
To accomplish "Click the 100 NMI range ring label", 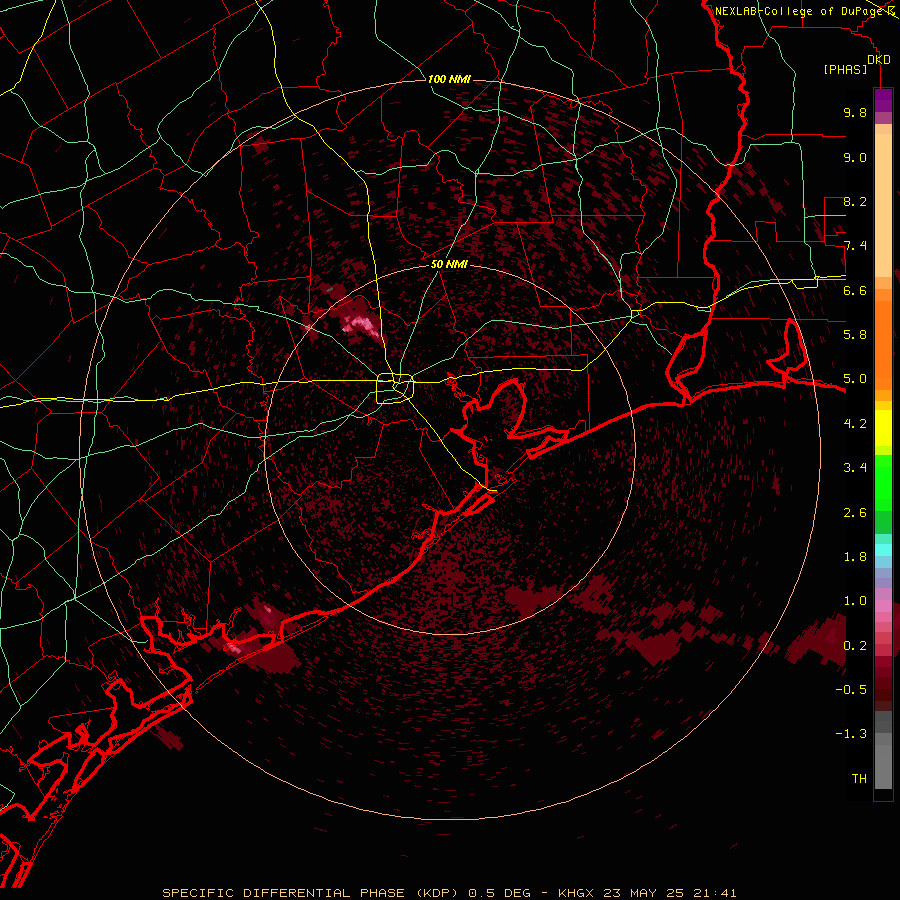I will 449,79.
